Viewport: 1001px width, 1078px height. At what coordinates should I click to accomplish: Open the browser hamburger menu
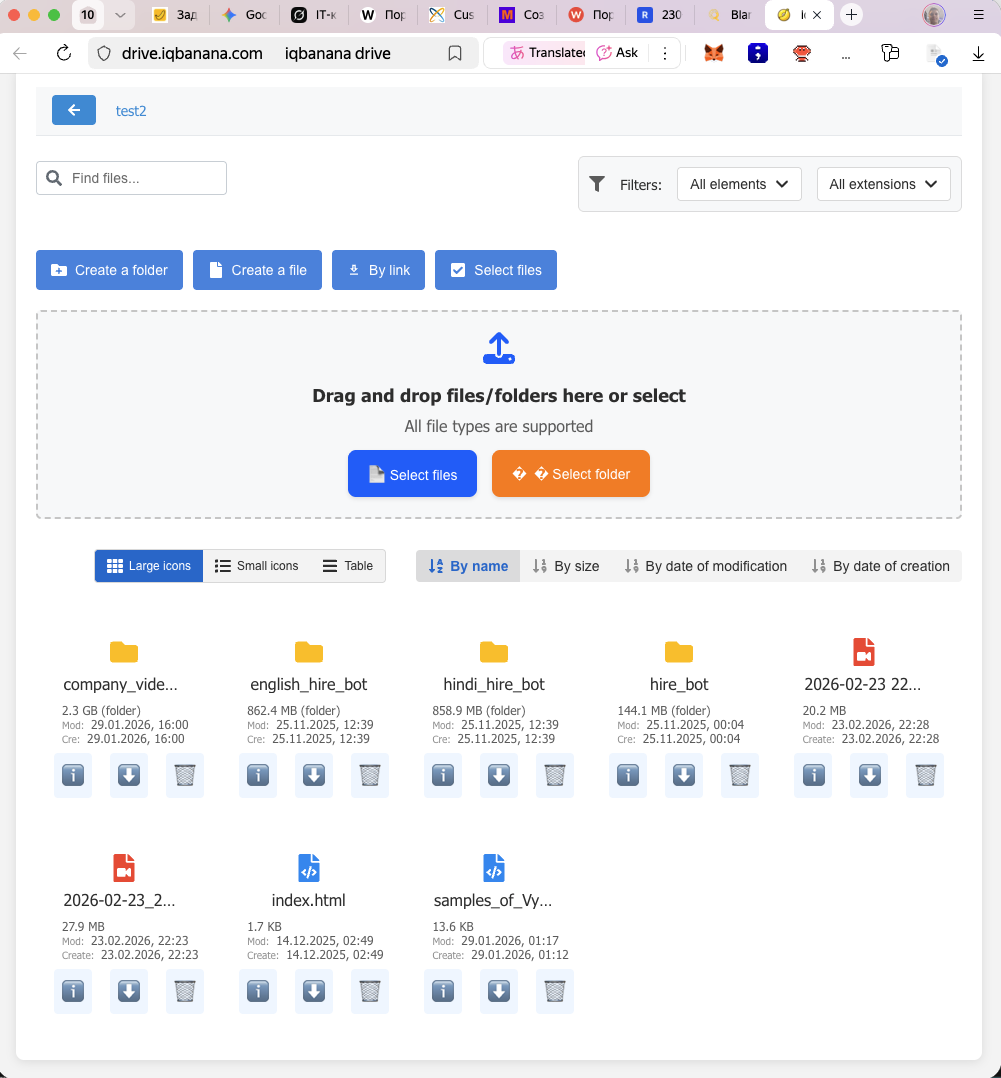click(x=978, y=14)
